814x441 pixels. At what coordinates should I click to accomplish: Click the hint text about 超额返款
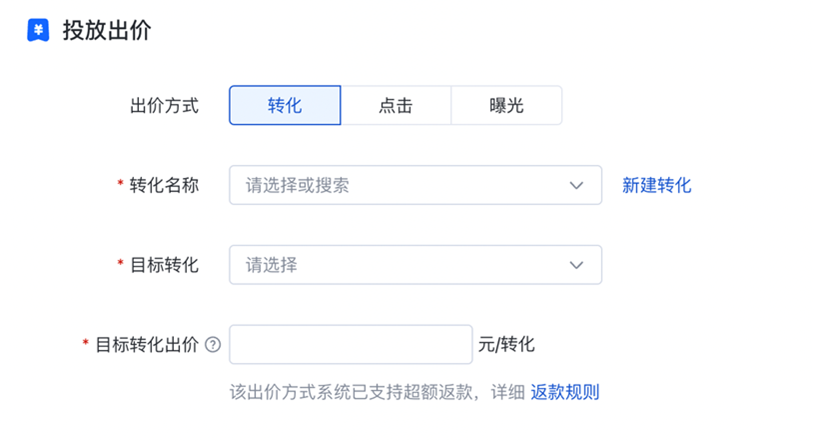click(360, 392)
